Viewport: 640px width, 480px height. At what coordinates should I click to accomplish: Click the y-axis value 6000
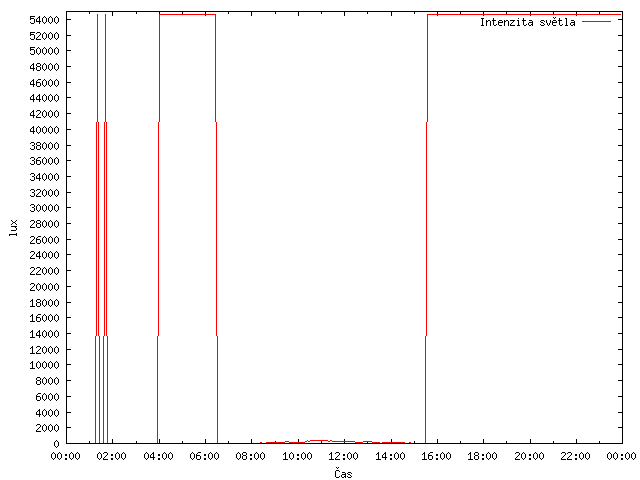47,396
